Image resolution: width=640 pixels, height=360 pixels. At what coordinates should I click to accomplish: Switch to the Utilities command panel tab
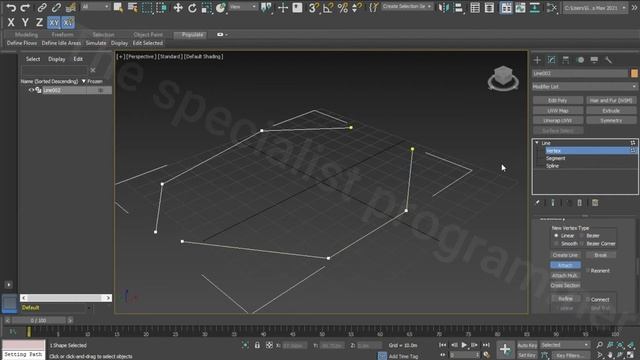coord(609,60)
